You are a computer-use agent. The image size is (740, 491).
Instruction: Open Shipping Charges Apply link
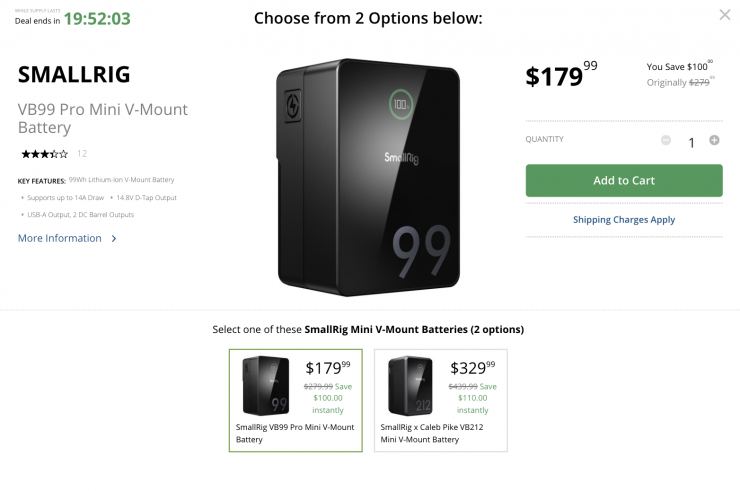pos(624,219)
